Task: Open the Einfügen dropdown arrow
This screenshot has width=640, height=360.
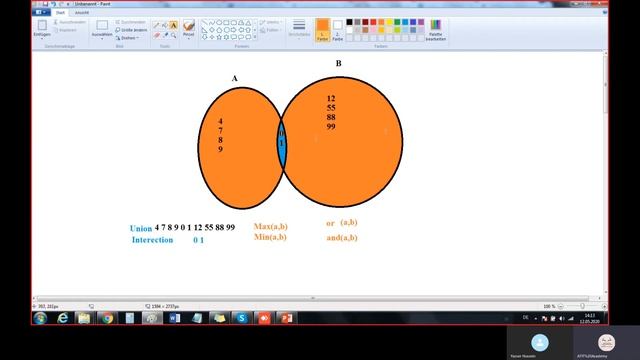Action: tap(42, 38)
